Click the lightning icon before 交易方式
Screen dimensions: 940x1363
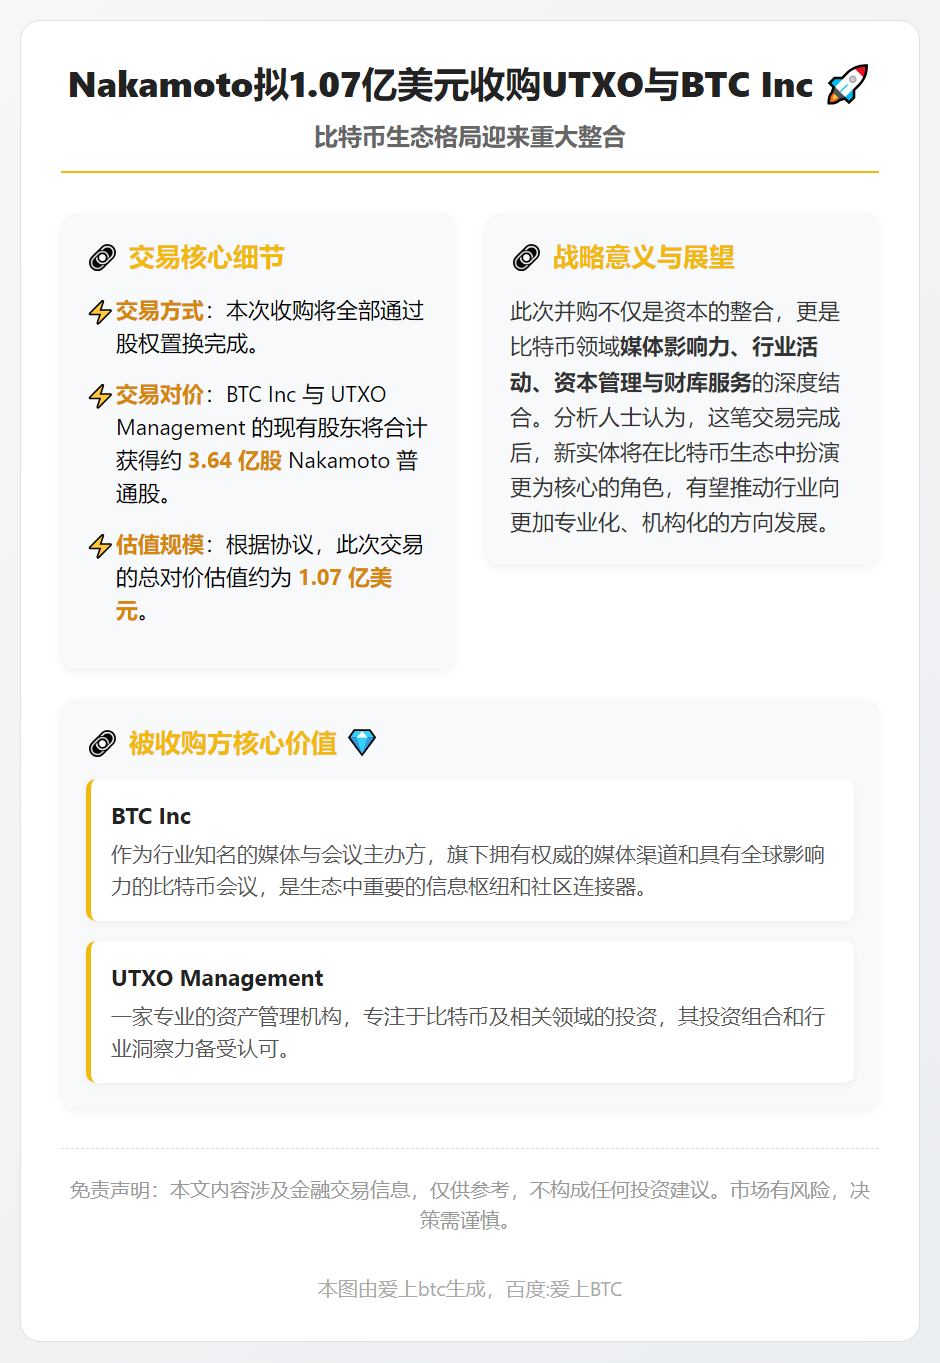100,312
